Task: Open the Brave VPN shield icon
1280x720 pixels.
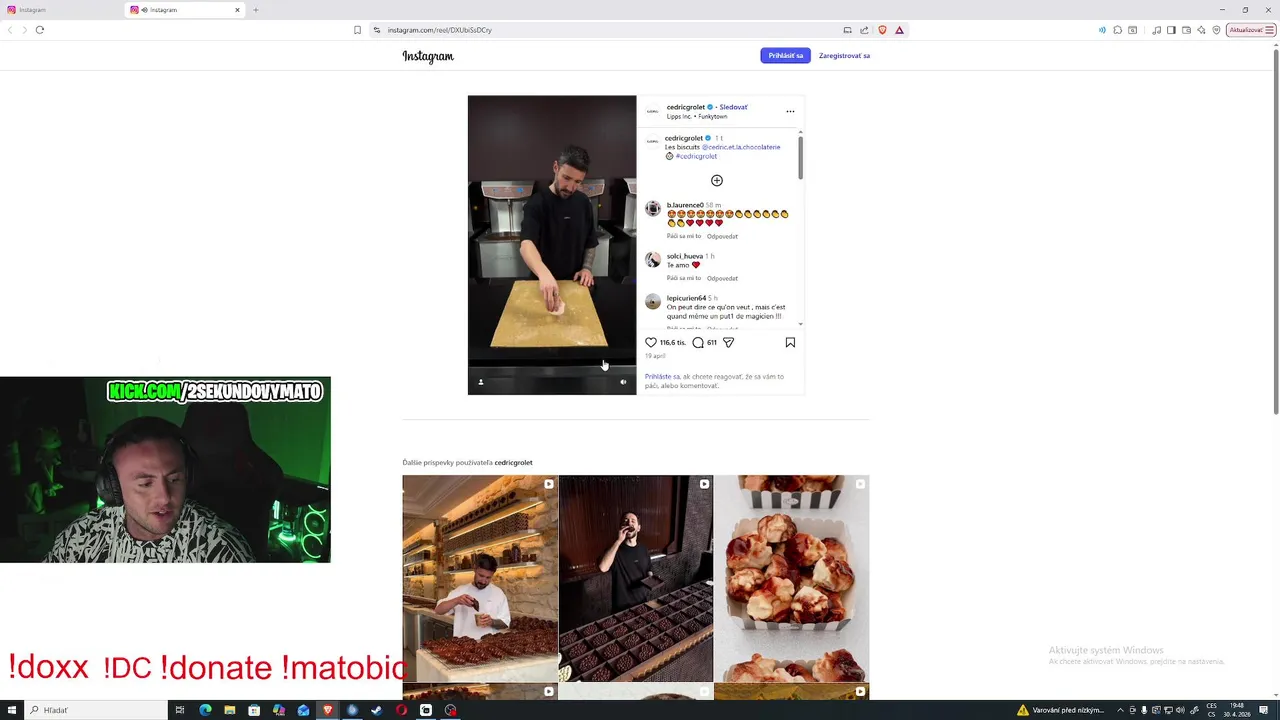Action: 1216,30
